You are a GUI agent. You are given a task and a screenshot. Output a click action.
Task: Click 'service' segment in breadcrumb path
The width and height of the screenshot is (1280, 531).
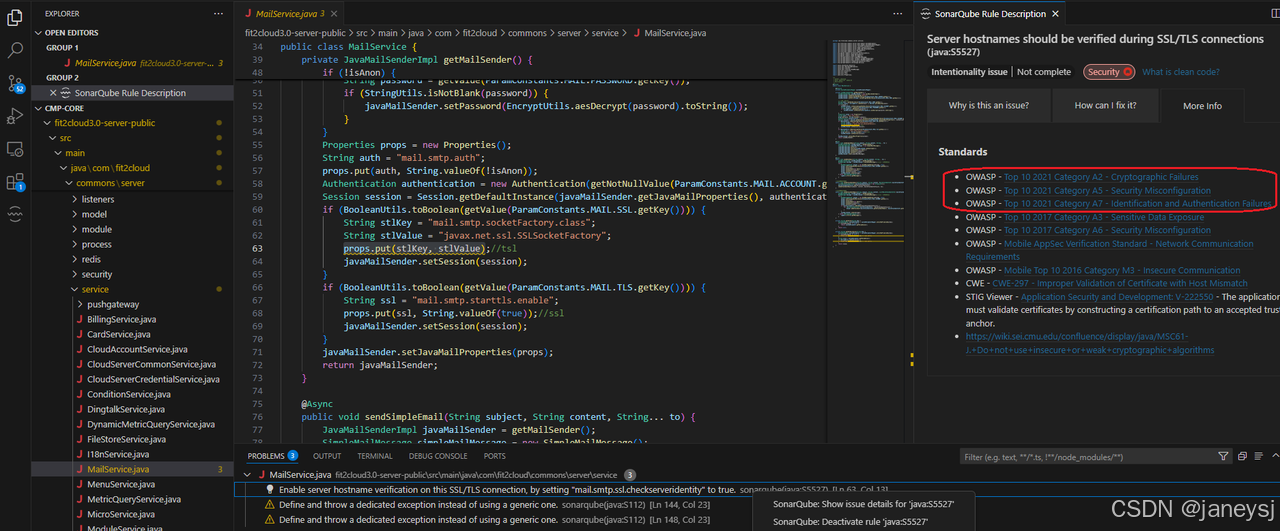605,33
